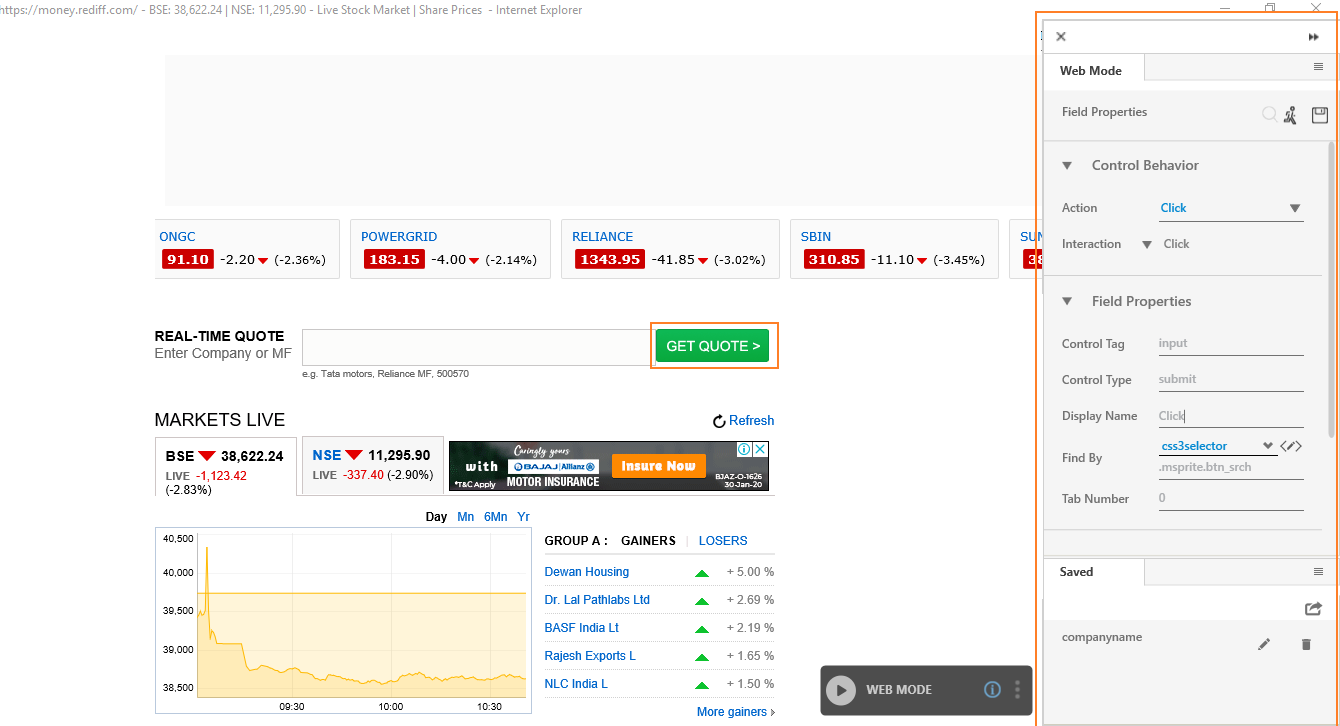Focus the Display Name text field
Viewport: 1340px width, 726px height.
tap(1231, 415)
